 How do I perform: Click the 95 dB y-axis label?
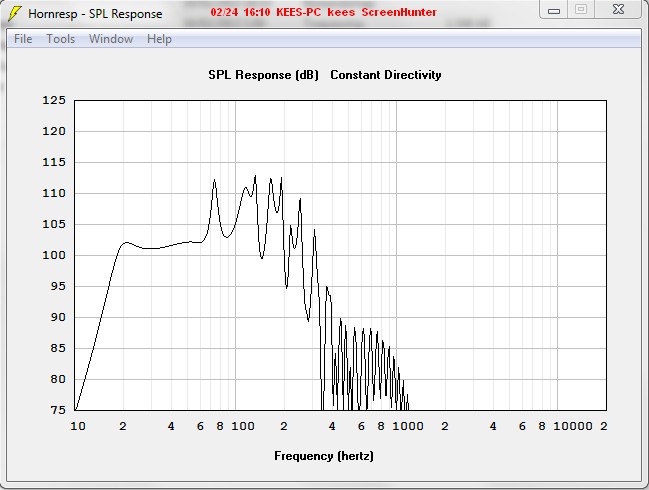click(58, 286)
